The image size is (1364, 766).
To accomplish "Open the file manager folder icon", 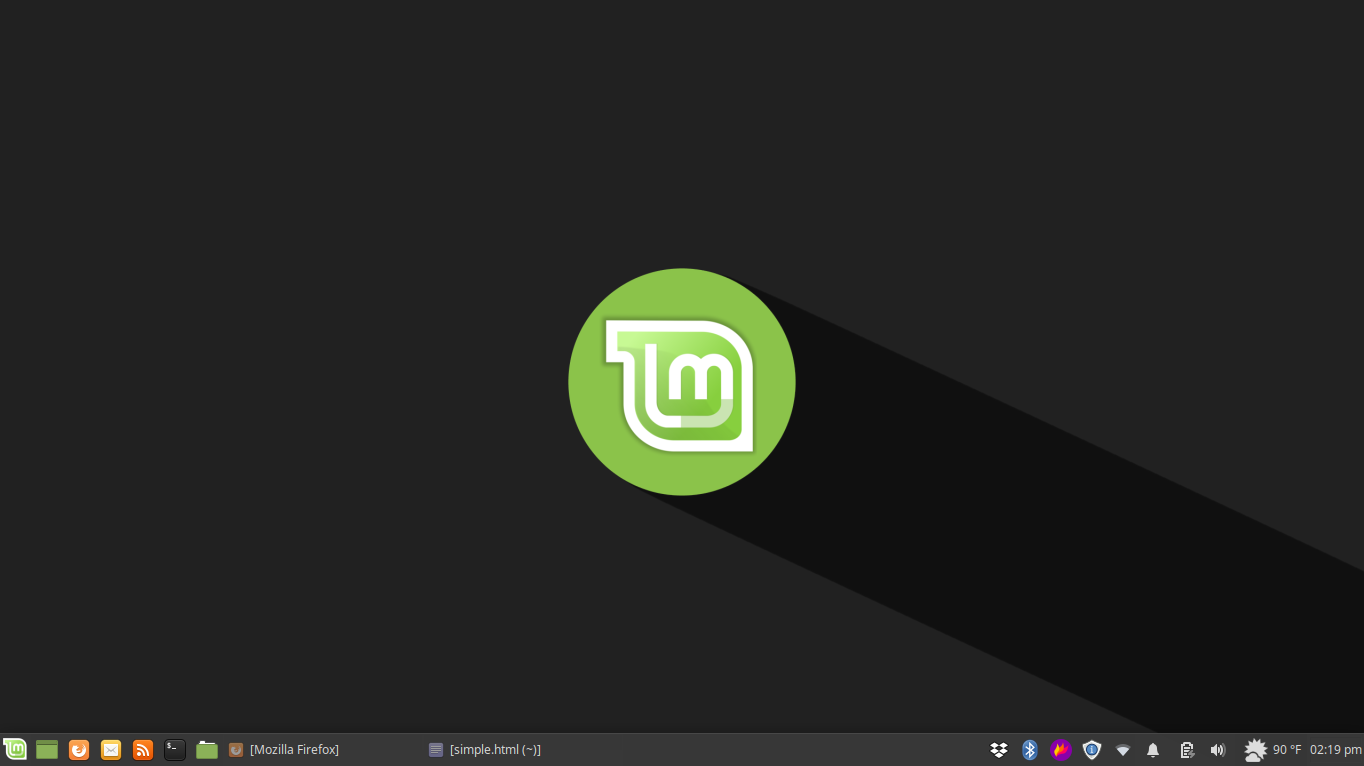I will tap(206, 749).
